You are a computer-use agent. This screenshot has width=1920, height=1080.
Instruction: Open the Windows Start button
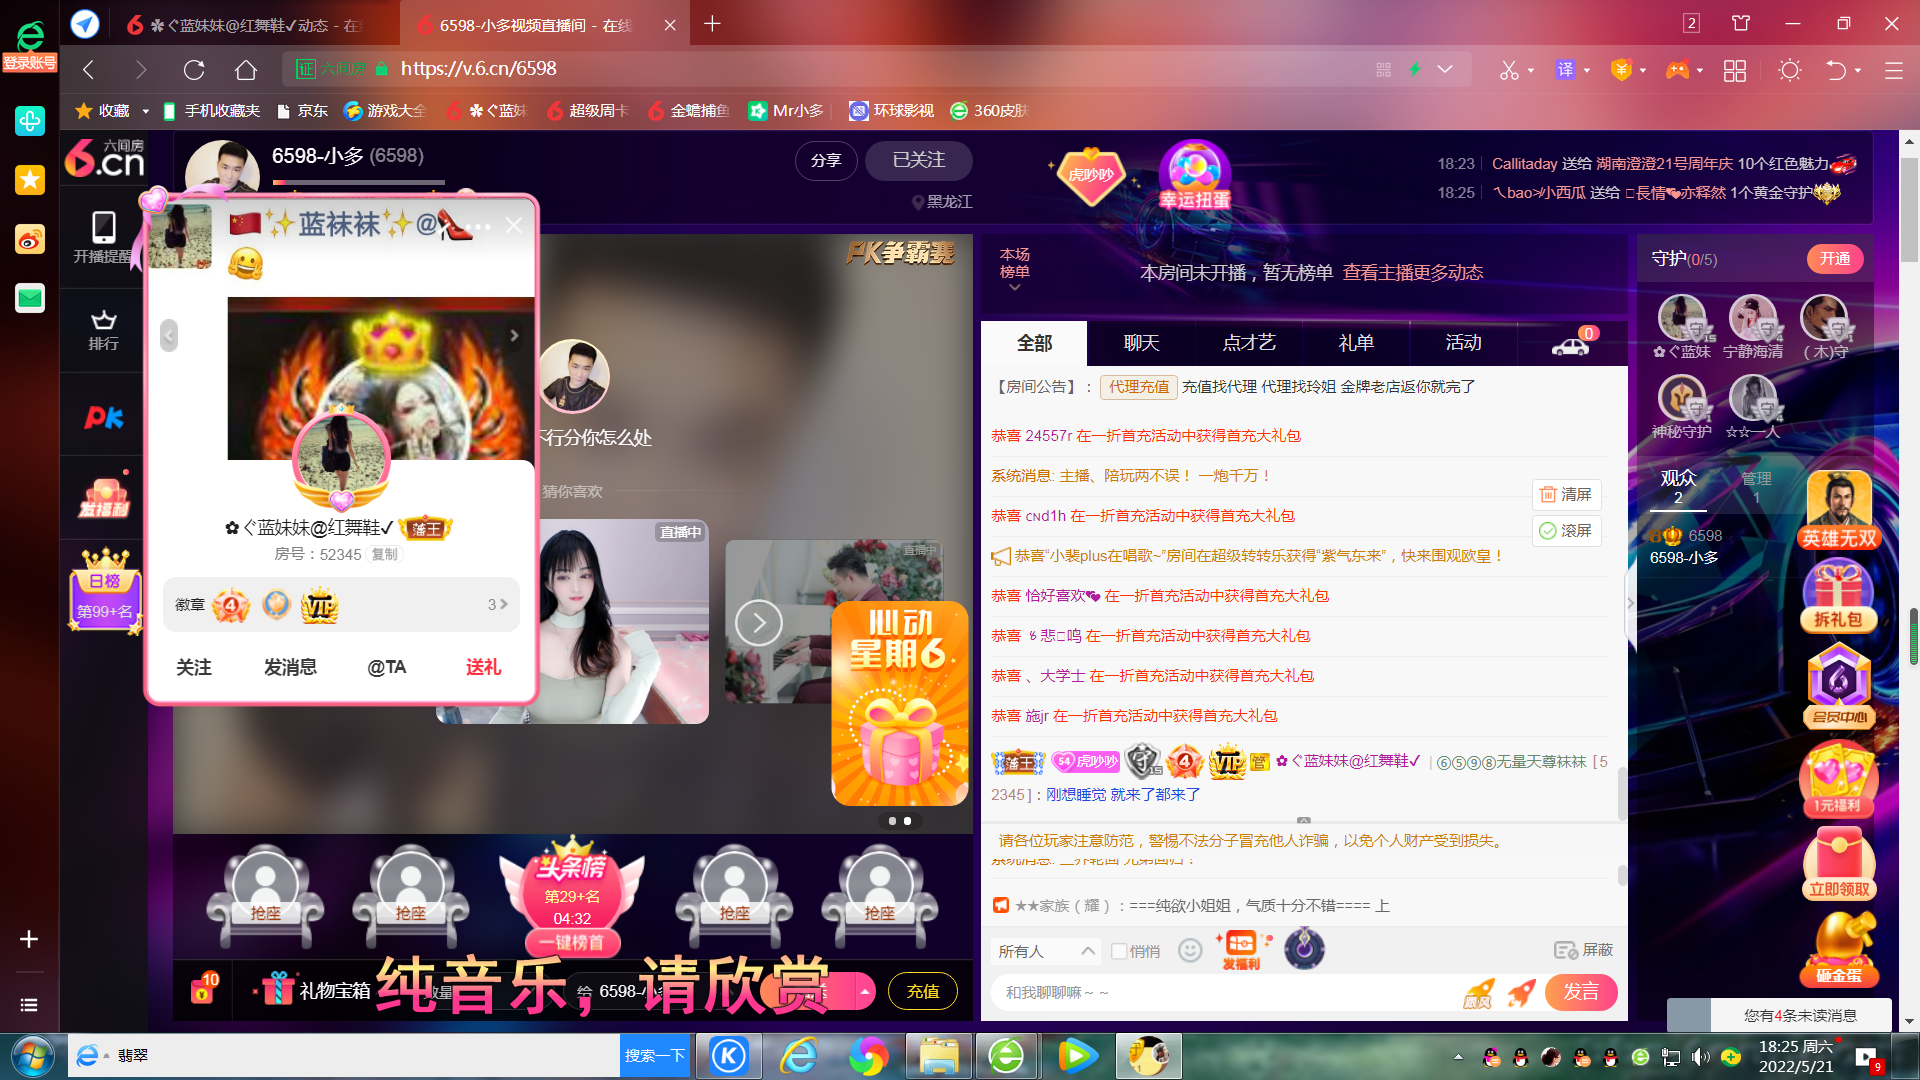(x=32, y=1056)
